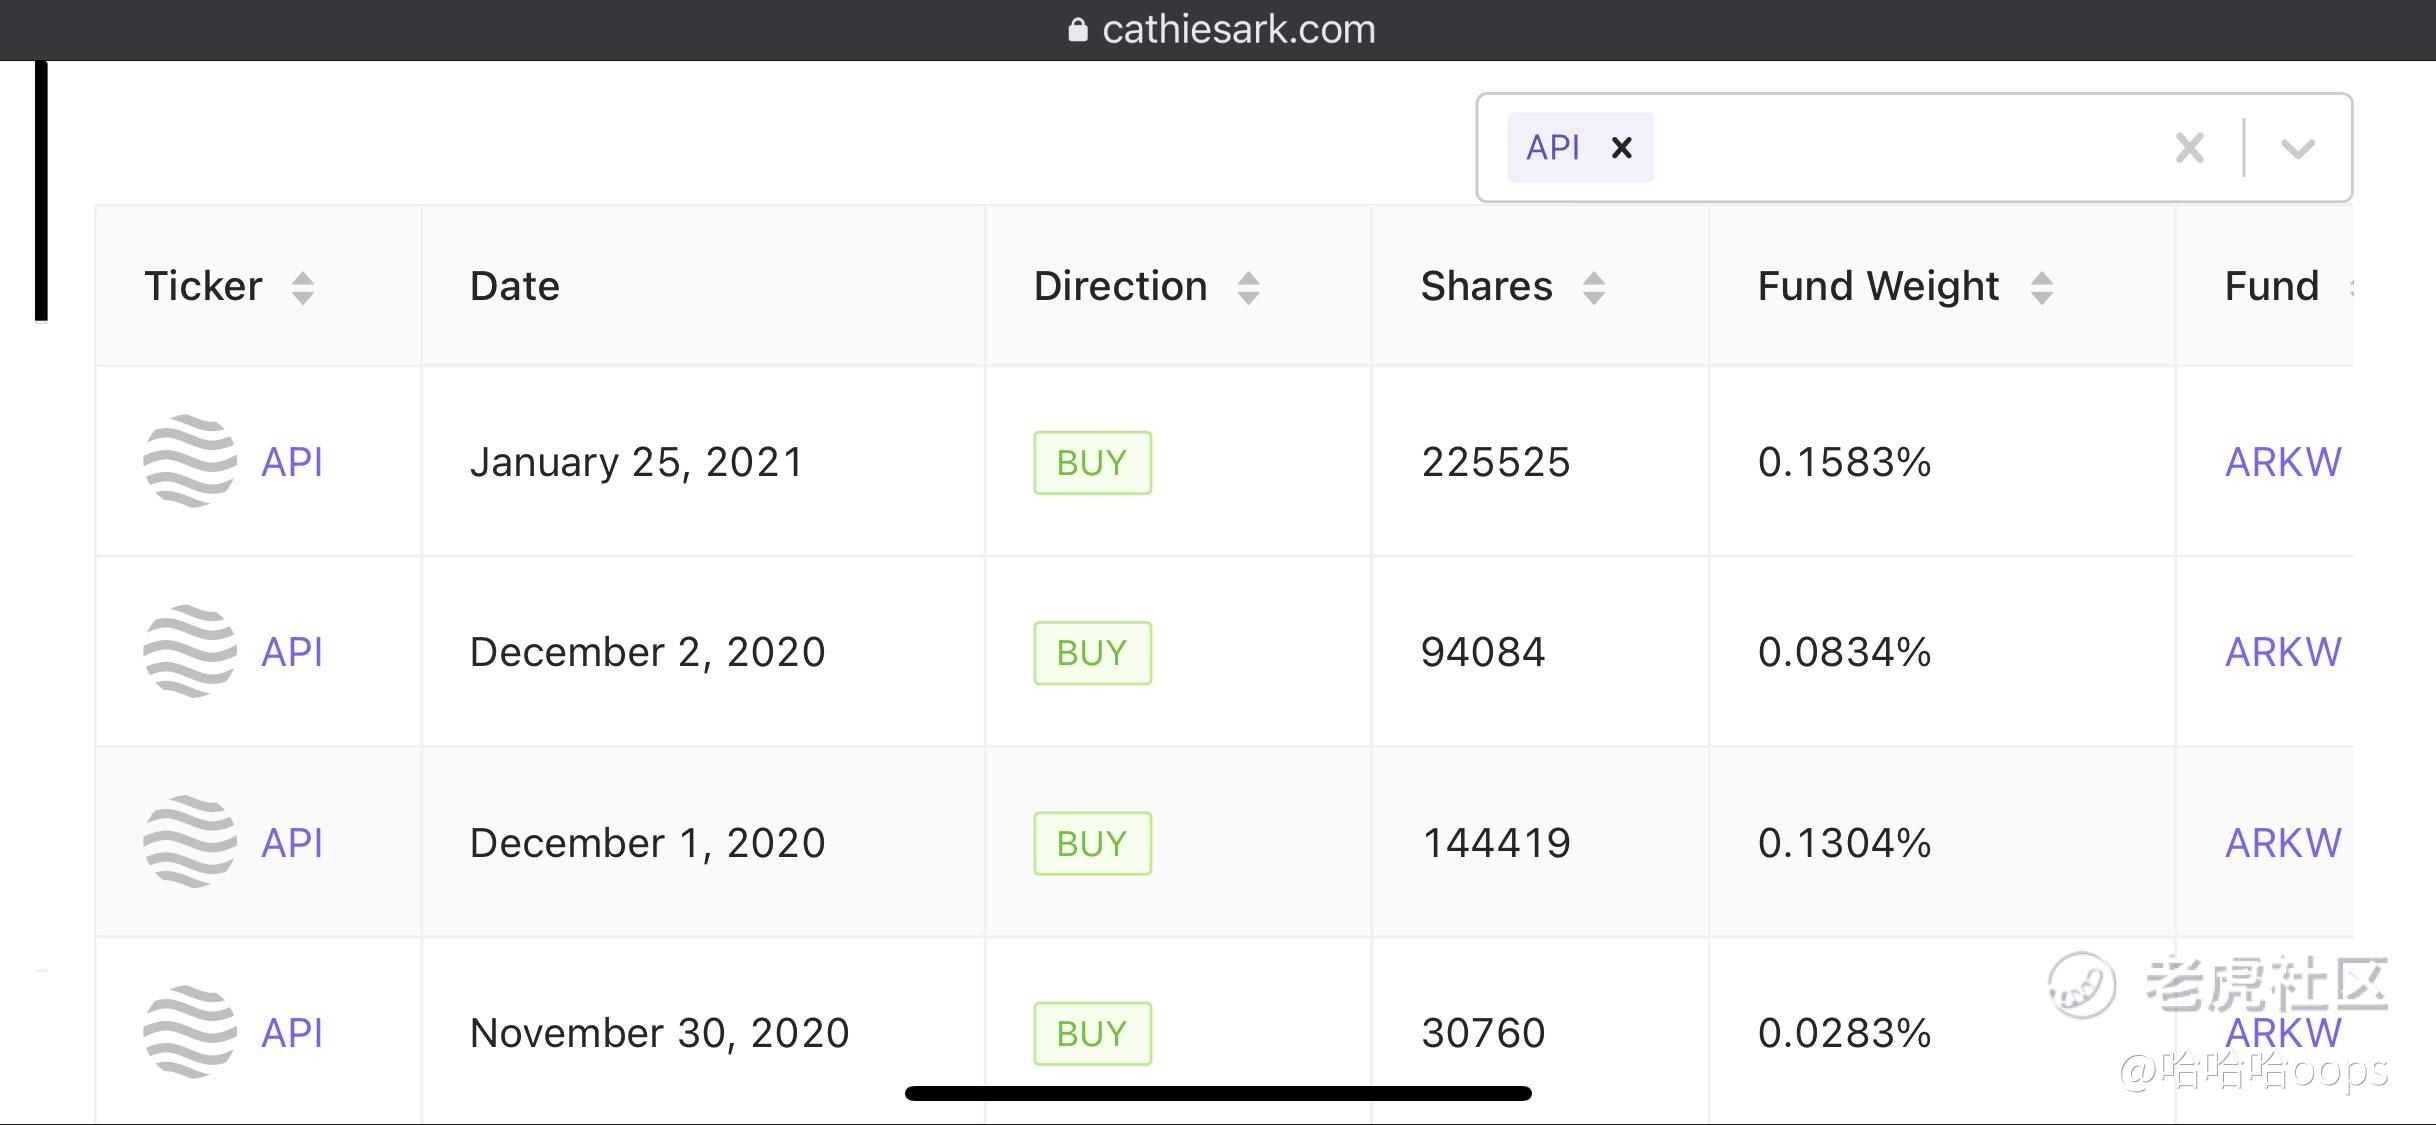This screenshot has height=1125, width=2436.
Task: Sort table by Ticker column
Action: [x=302, y=287]
